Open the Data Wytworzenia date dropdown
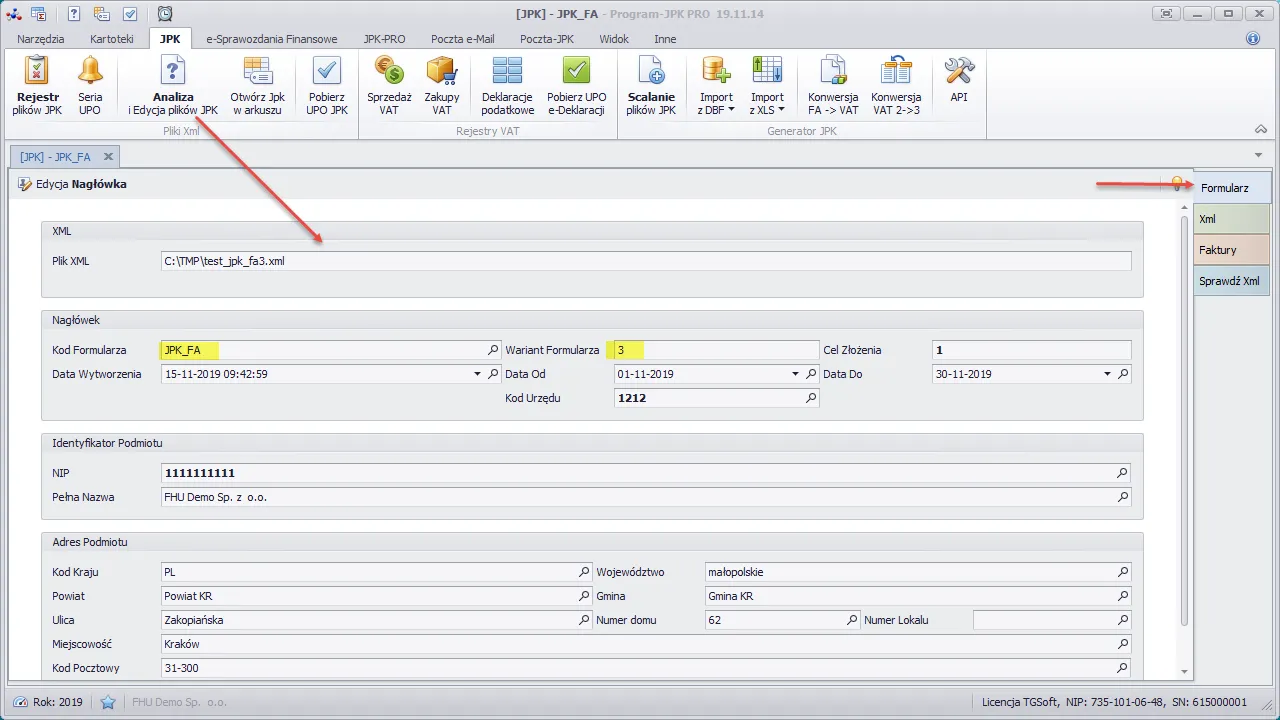 (x=477, y=373)
